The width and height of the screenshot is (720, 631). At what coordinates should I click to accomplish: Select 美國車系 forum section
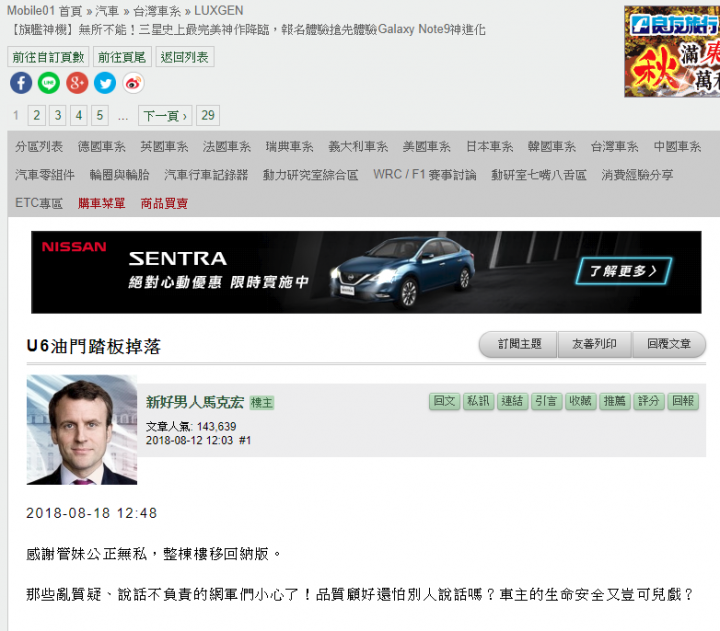(x=427, y=146)
